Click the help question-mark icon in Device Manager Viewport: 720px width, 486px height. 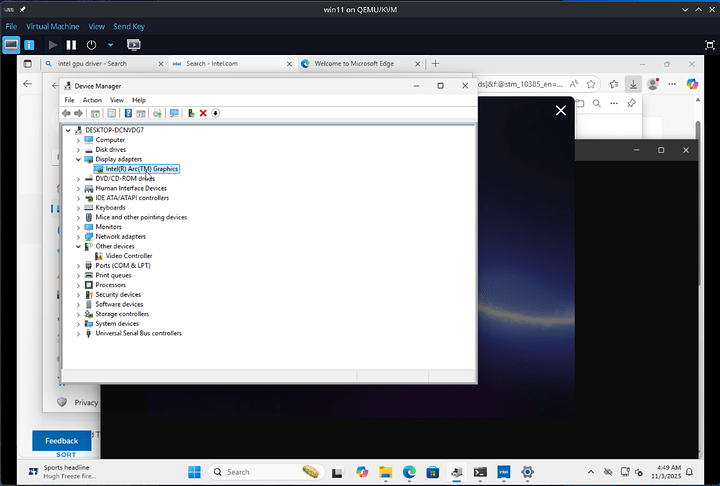[x=128, y=113]
